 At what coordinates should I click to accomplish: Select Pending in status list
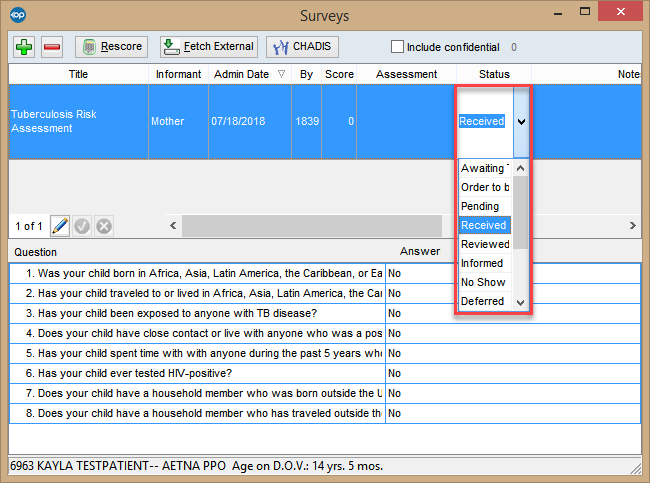(485, 206)
